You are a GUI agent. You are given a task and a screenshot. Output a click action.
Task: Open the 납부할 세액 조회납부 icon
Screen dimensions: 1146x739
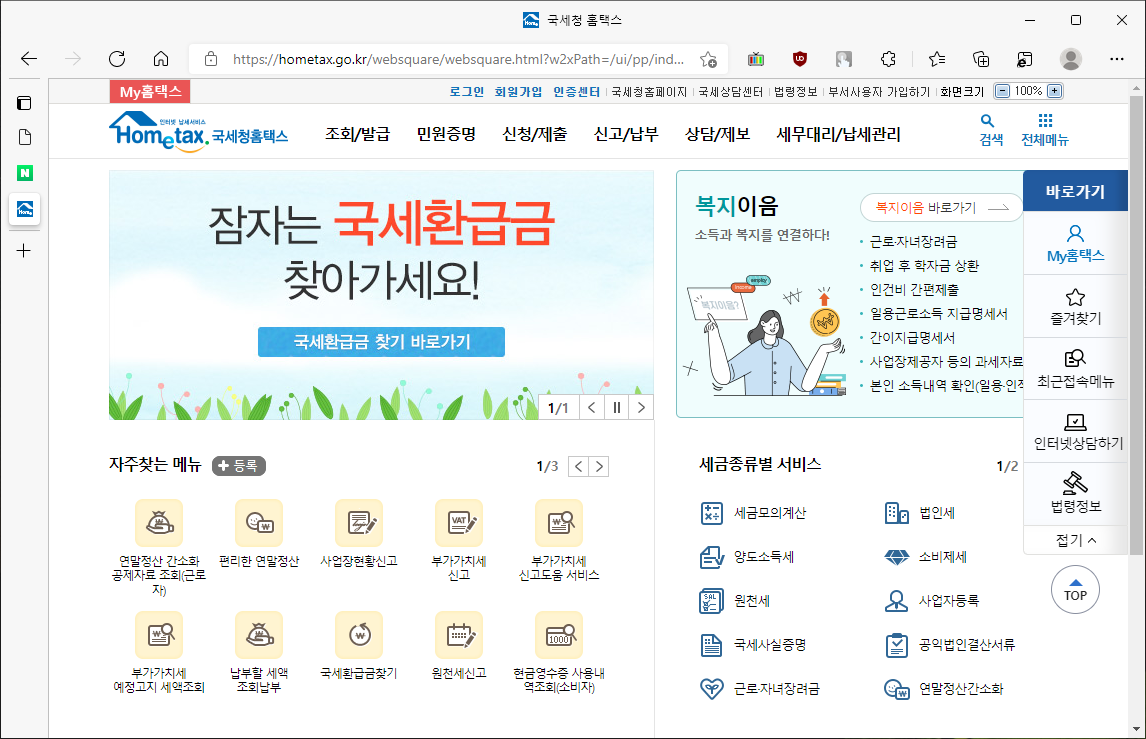pos(259,634)
